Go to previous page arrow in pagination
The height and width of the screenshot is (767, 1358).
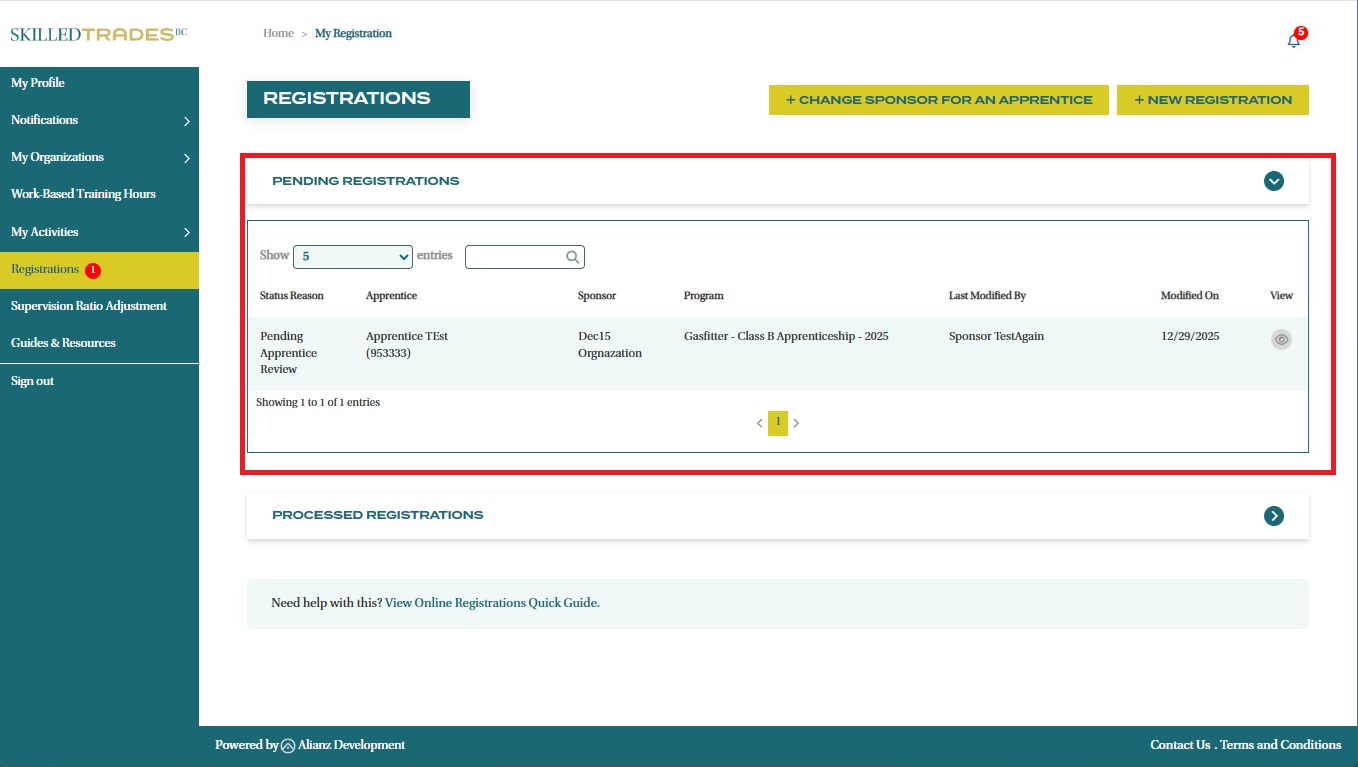[759, 423]
